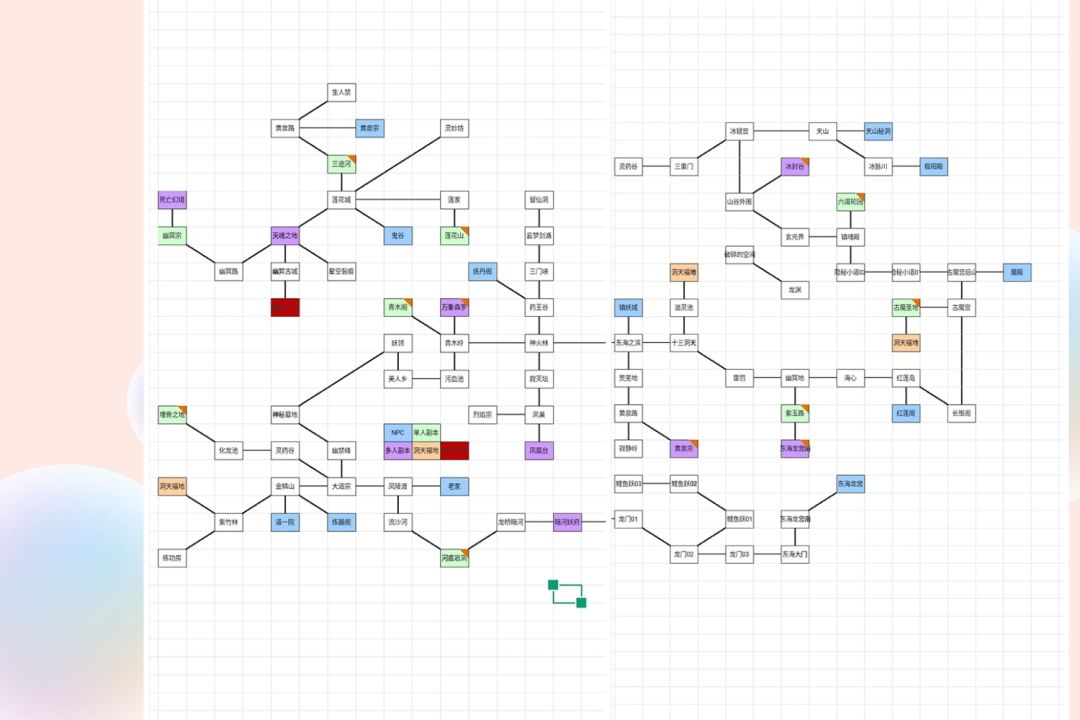Select the 生人禁 node
Image resolution: width=1080 pixels, height=720 pixels.
pyautogui.click(x=341, y=92)
